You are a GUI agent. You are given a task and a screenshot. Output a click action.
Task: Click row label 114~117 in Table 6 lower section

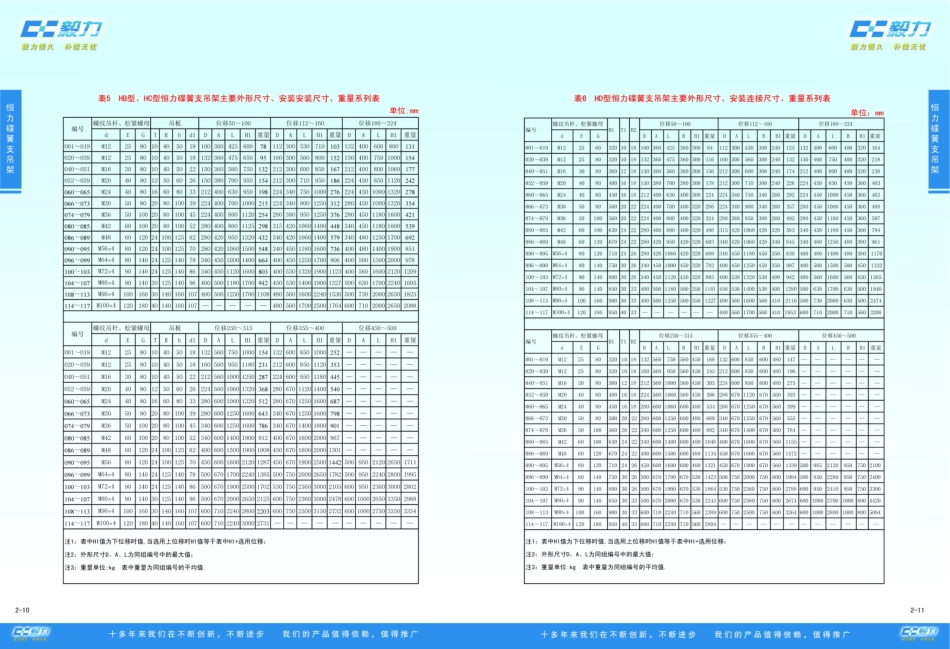point(537,524)
